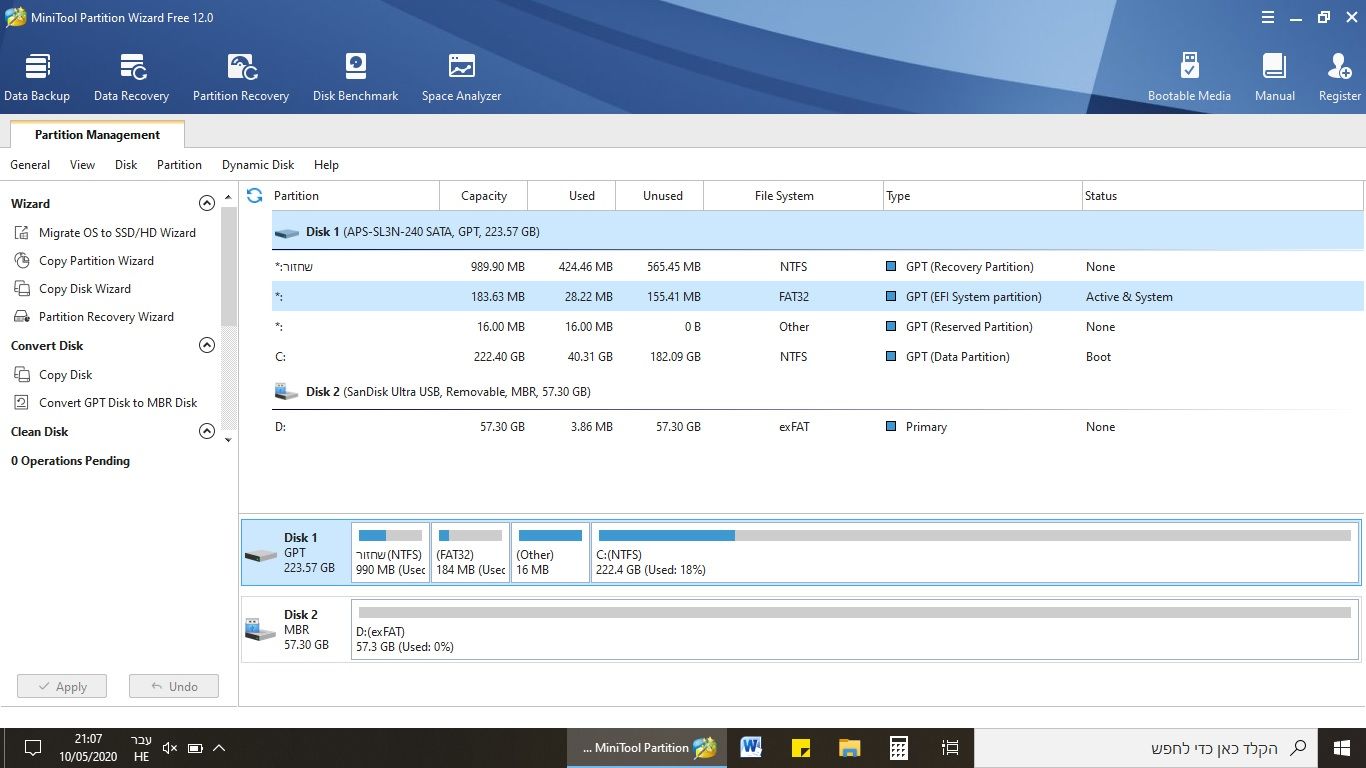Open Space Analyzer

[461, 77]
